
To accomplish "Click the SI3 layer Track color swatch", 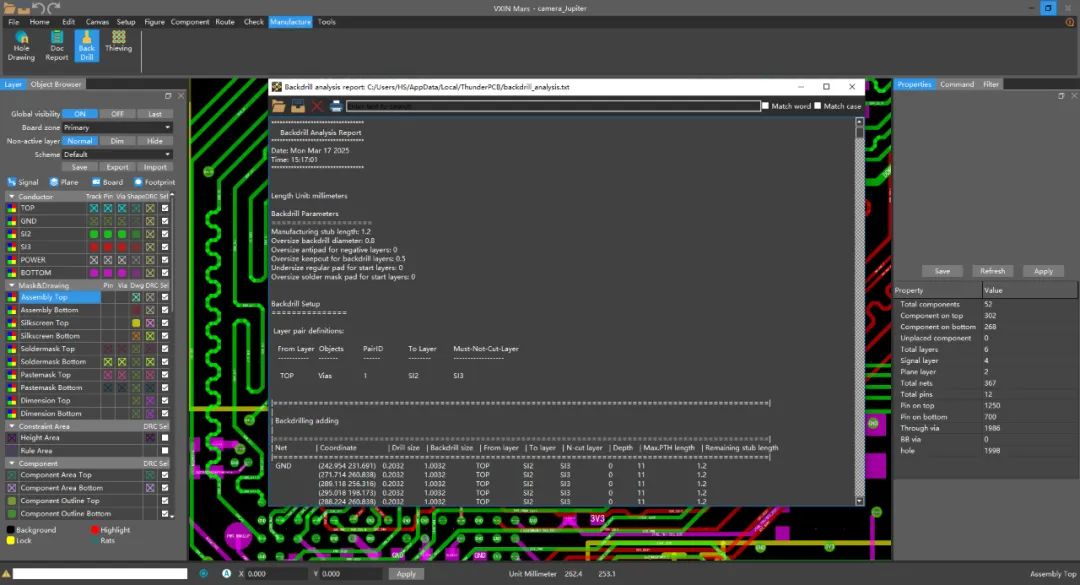I will (x=93, y=247).
